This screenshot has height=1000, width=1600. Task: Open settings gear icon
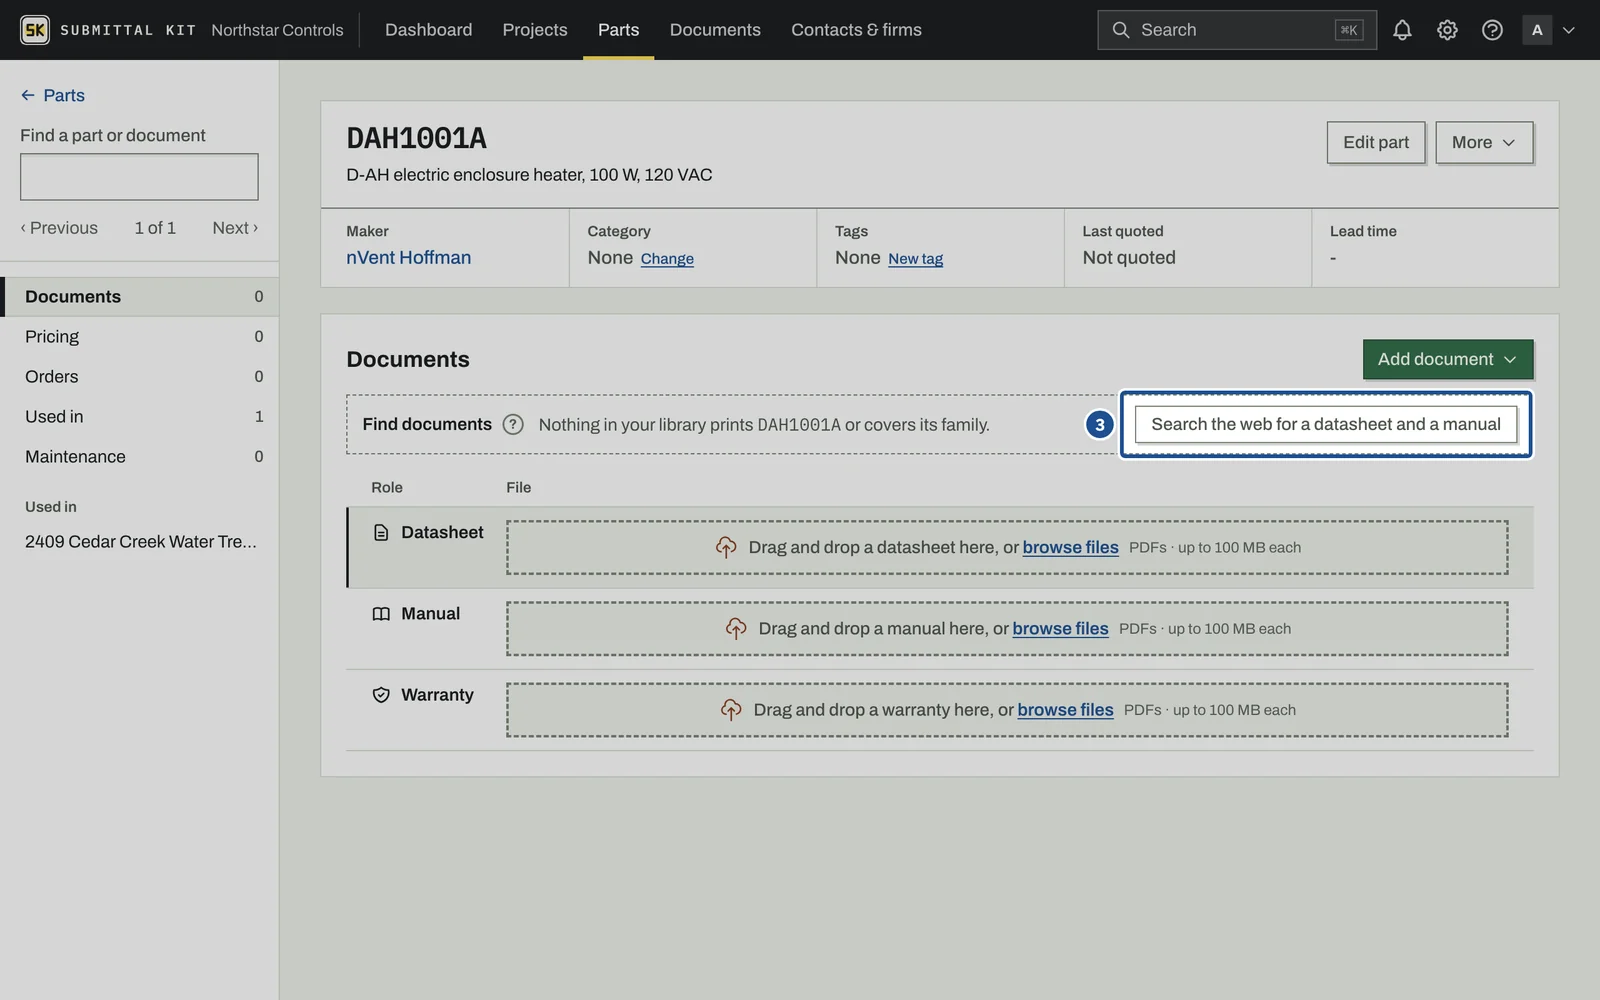1447,30
